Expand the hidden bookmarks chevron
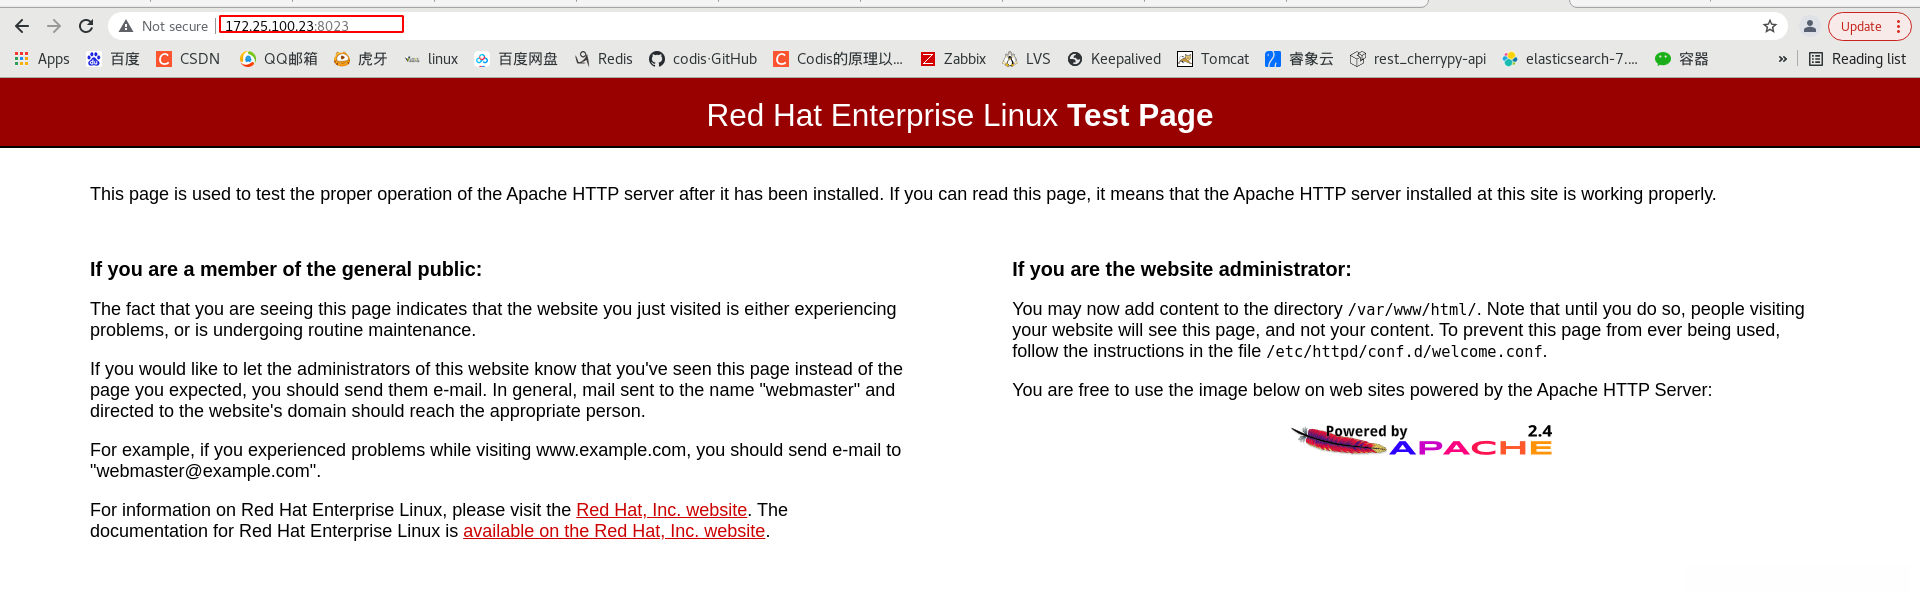1920x601 pixels. (1782, 59)
